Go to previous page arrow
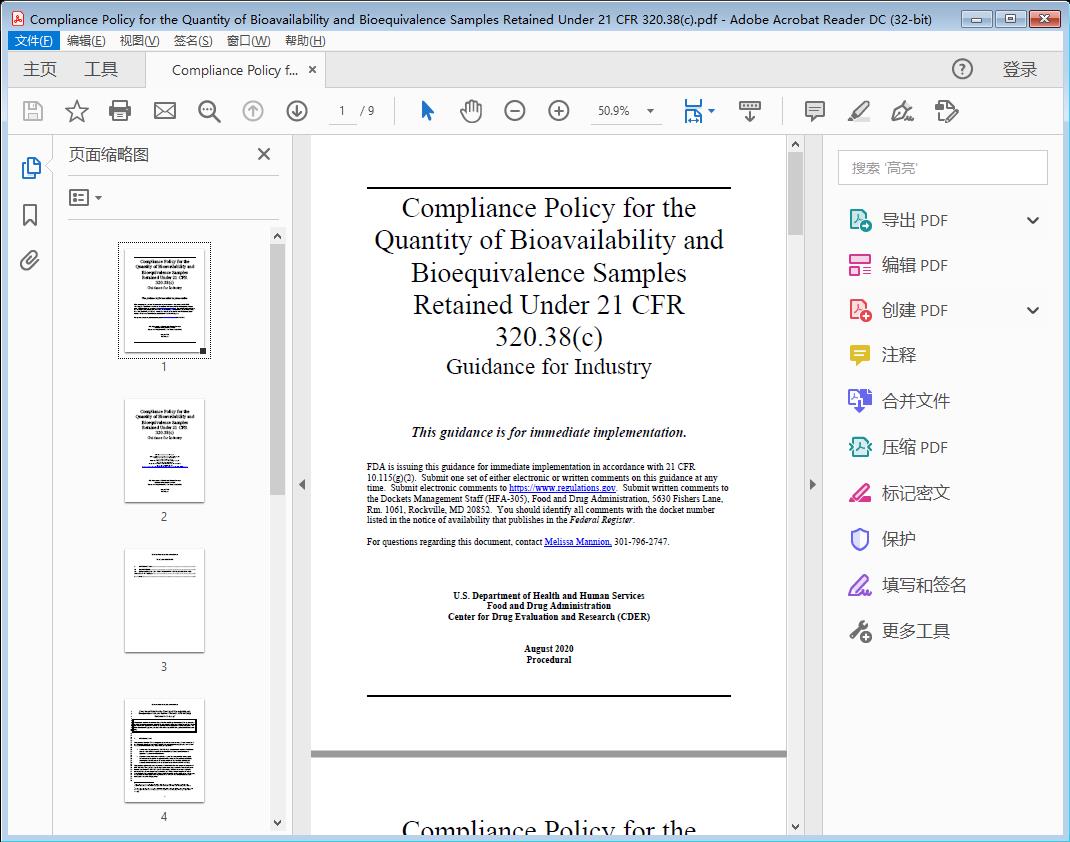The height and width of the screenshot is (842, 1070). point(253,111)
